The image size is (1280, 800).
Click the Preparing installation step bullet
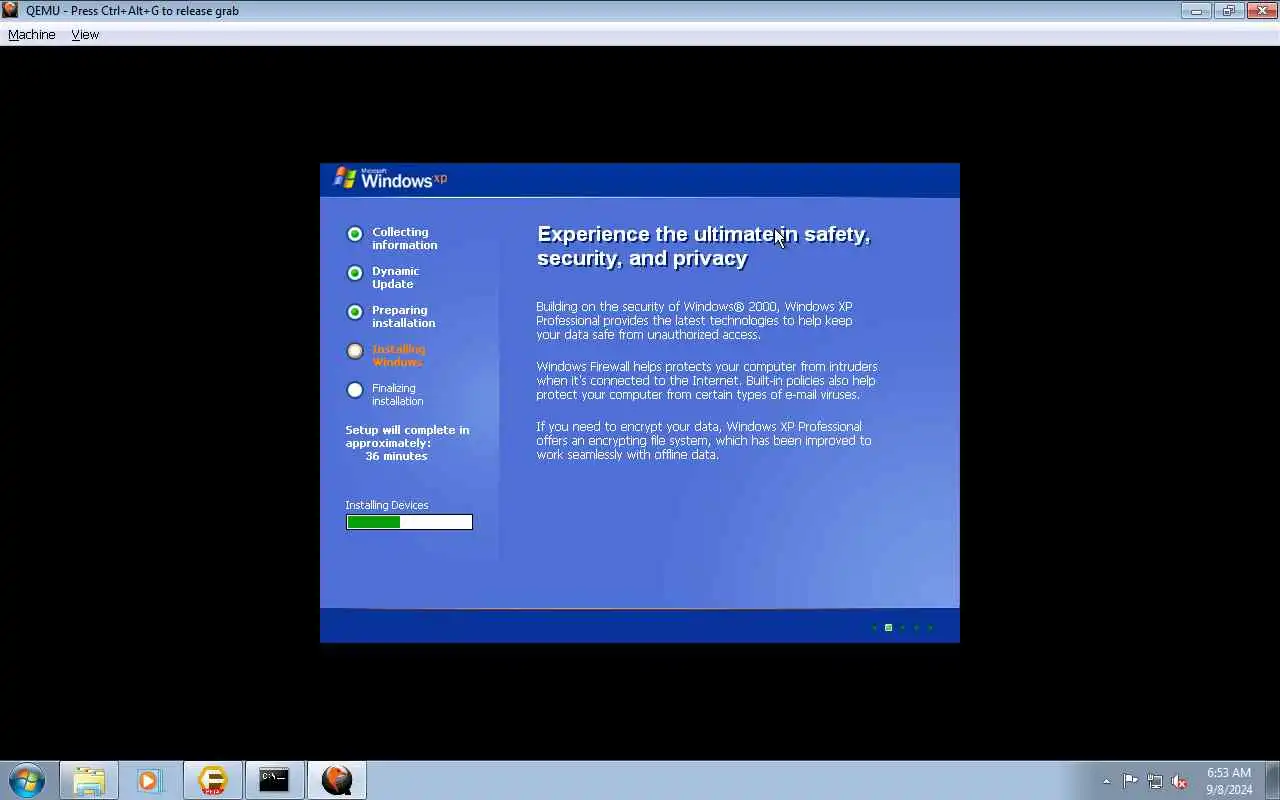click(355, 312)
